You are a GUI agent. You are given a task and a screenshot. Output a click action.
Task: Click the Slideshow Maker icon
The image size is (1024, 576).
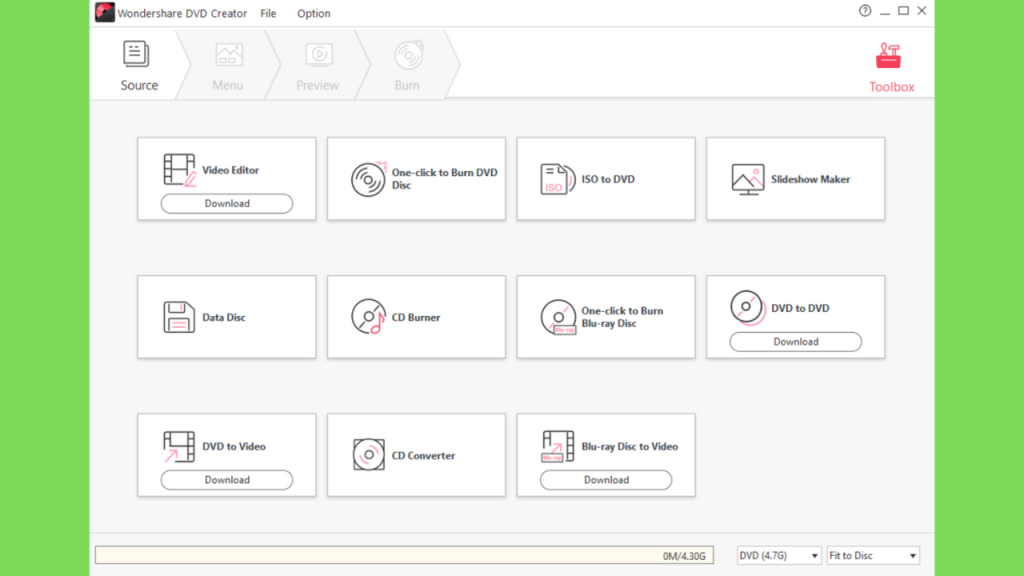748,179
